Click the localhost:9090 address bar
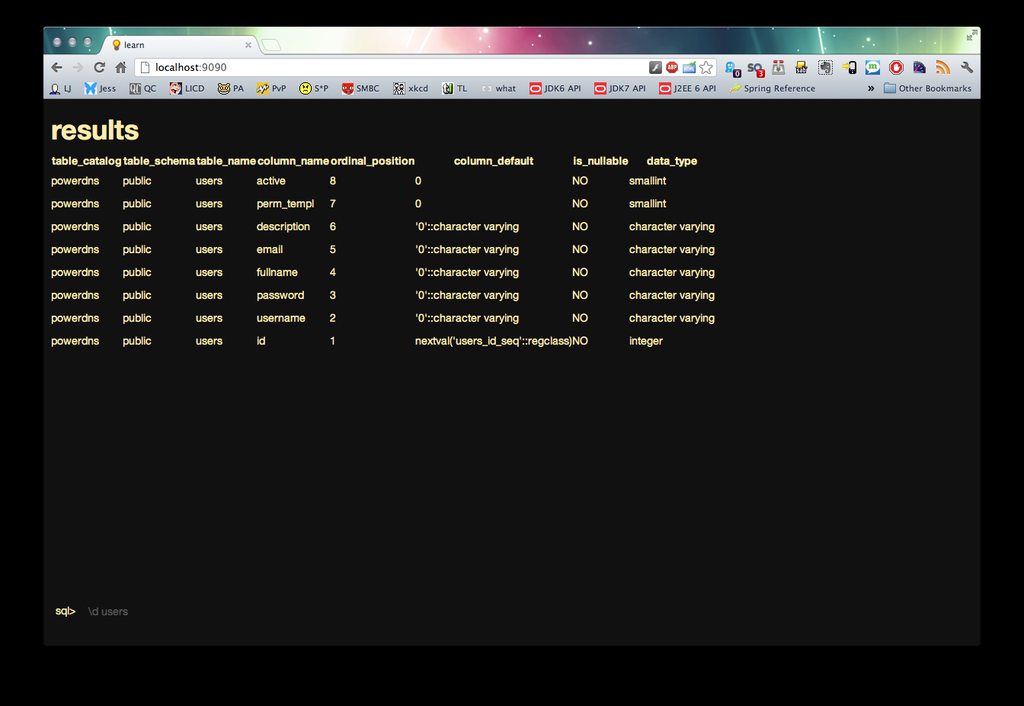 [392, 67]
